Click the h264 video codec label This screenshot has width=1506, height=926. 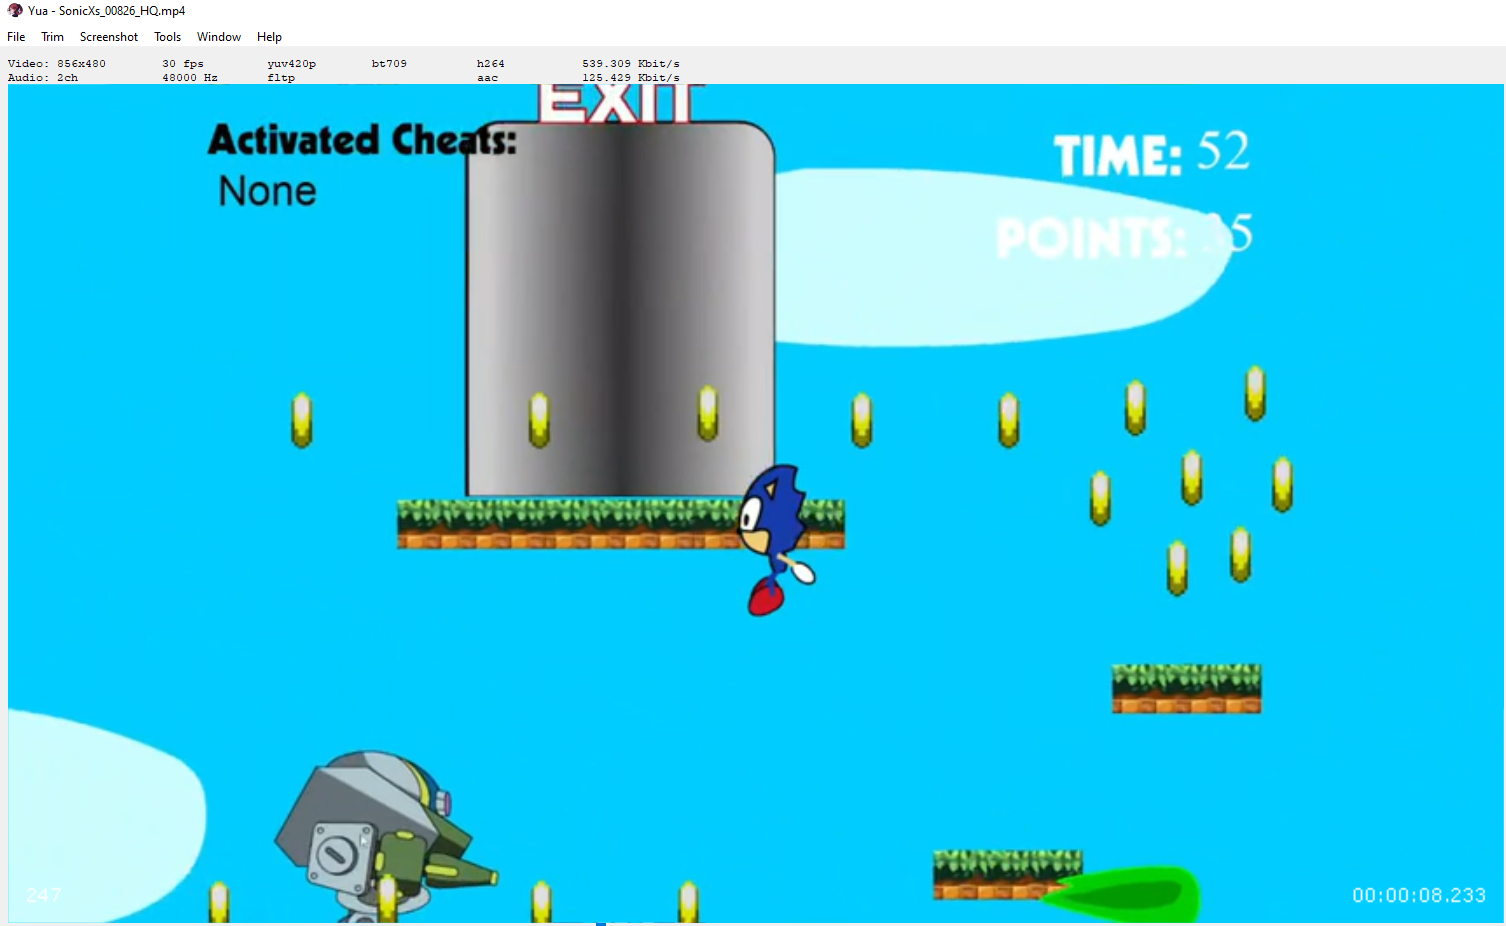coord(490,64)
